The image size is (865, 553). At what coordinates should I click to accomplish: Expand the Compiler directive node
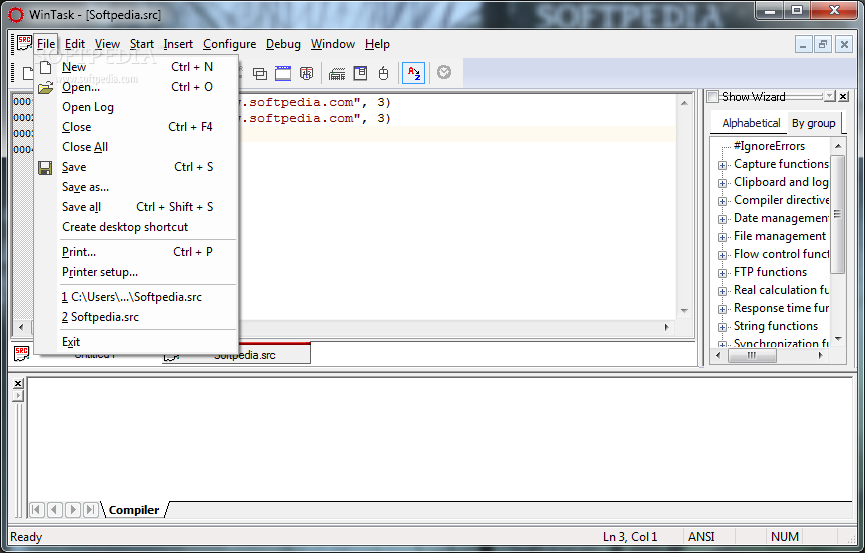click(722, 201)
